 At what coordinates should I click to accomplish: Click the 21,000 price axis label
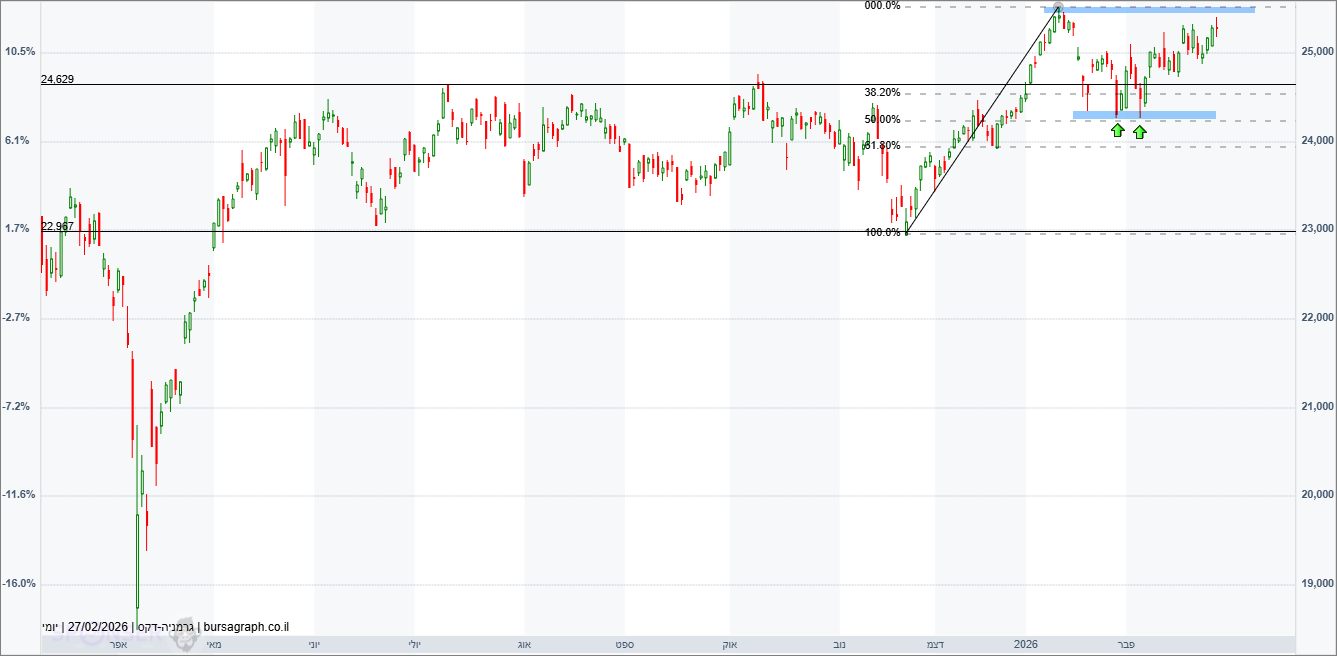[x=1317, y=407]
